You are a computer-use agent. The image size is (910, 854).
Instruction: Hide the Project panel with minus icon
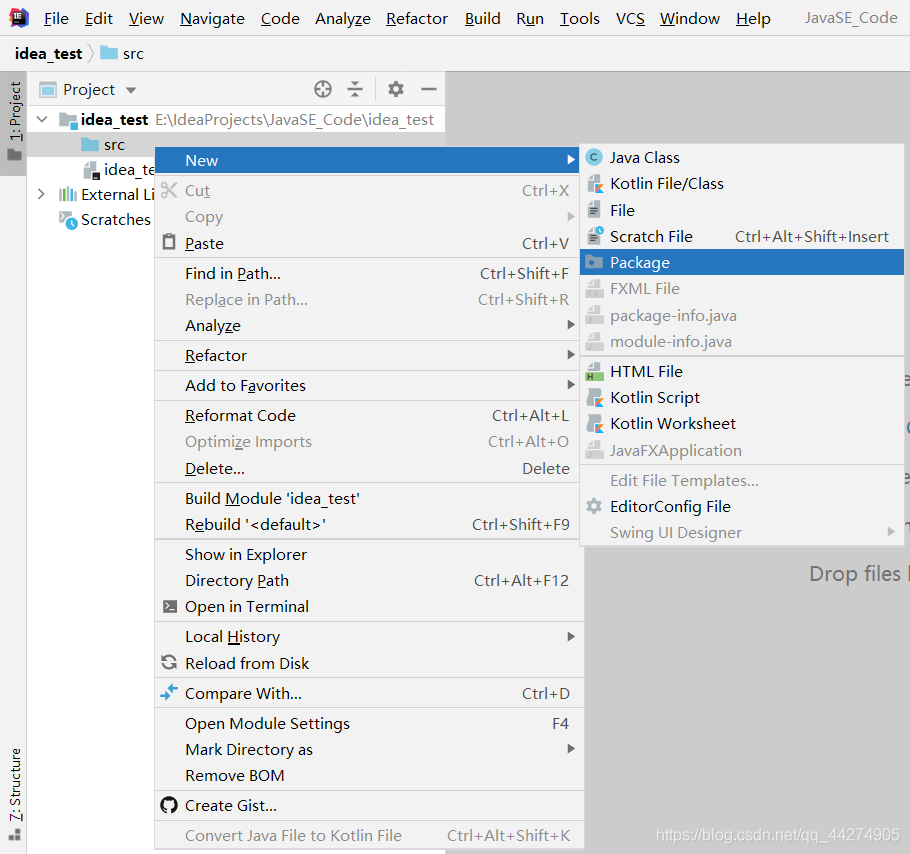point(429,89)
